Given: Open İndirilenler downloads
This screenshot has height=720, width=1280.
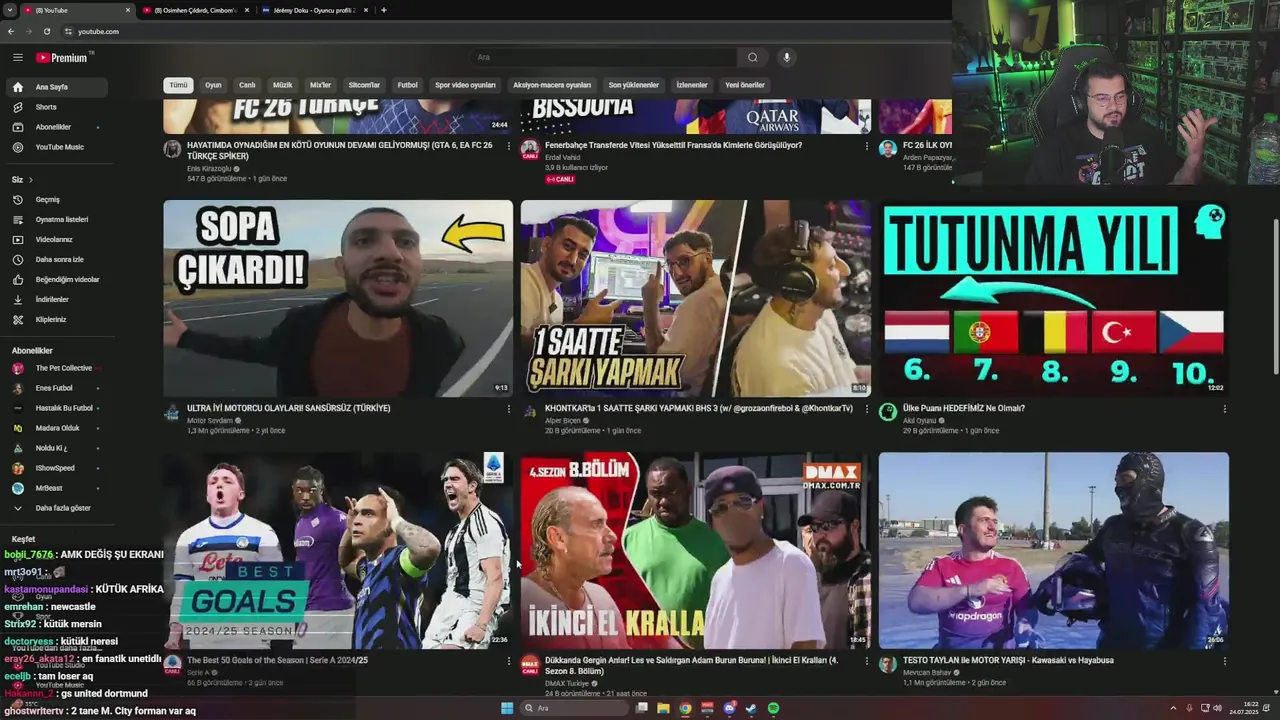Looking at the screenshot, I should 56,299.
